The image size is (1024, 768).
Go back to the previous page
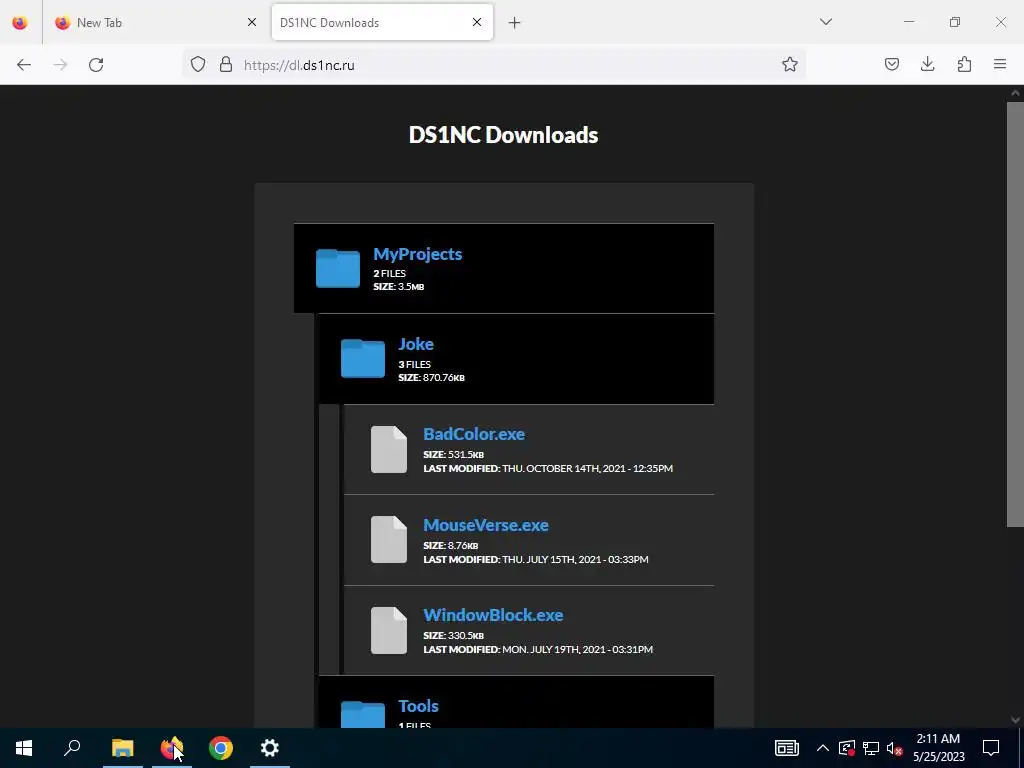coord(24,64)
